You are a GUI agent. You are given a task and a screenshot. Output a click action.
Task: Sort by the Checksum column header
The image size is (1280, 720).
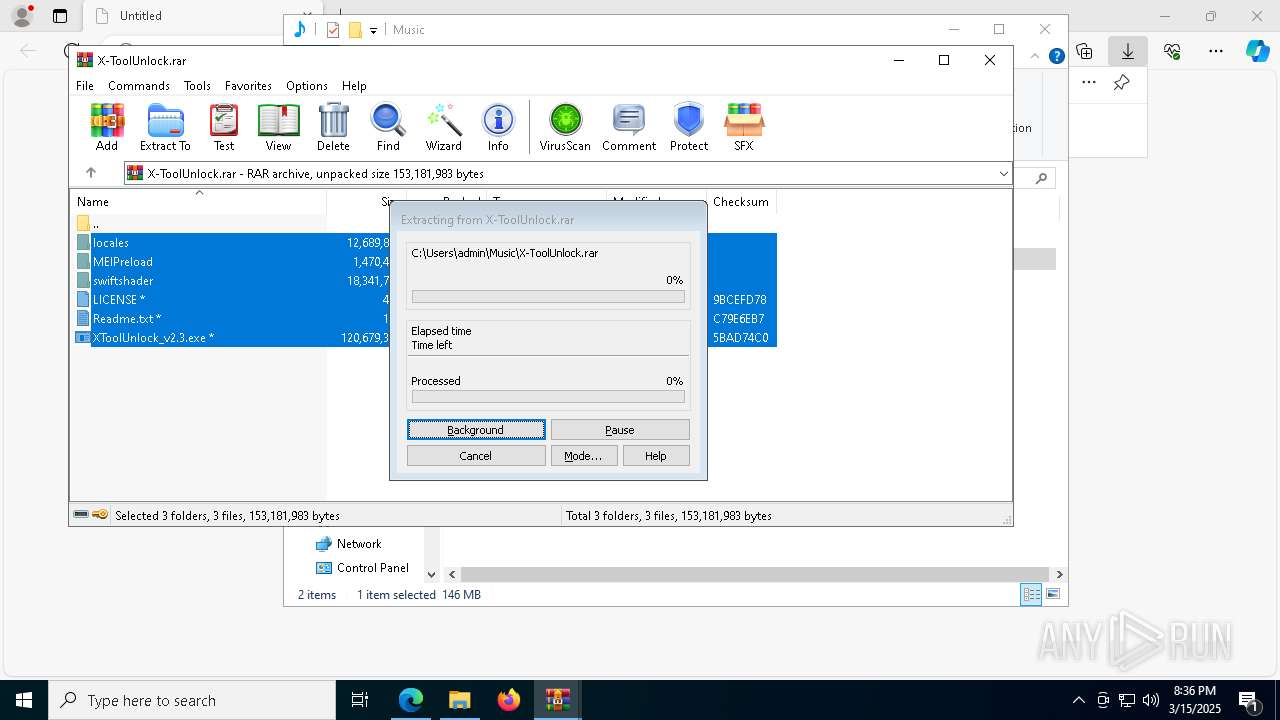(741, 202)
